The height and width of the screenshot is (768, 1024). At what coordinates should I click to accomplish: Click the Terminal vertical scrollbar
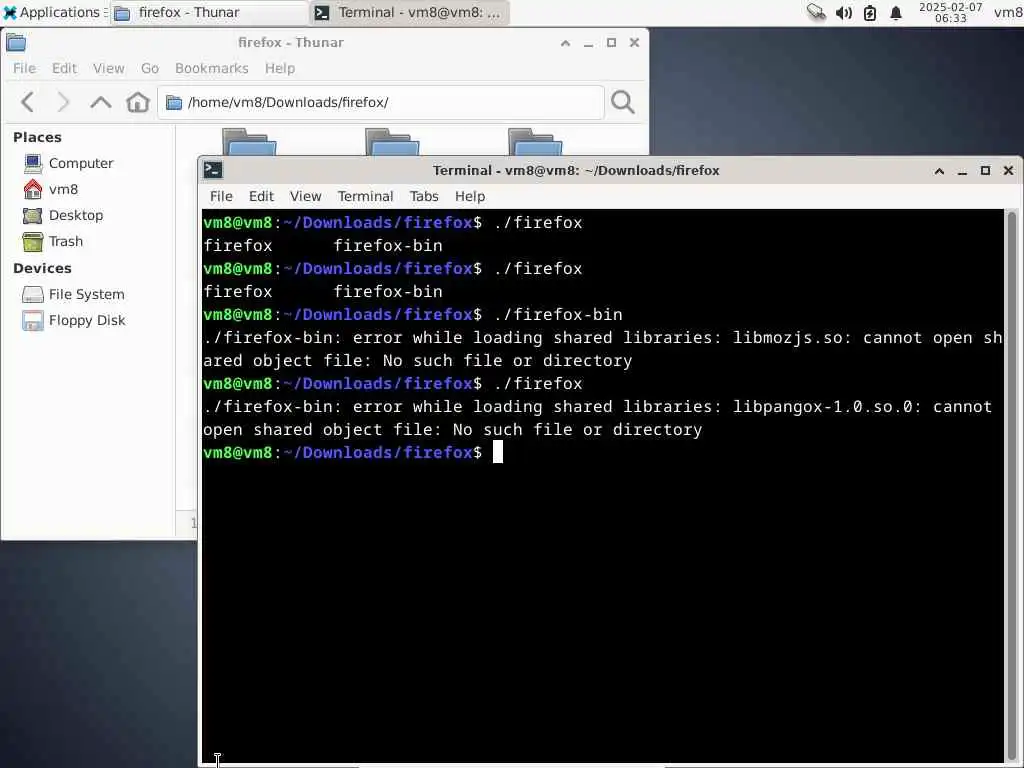click(x=1012, y=485)
